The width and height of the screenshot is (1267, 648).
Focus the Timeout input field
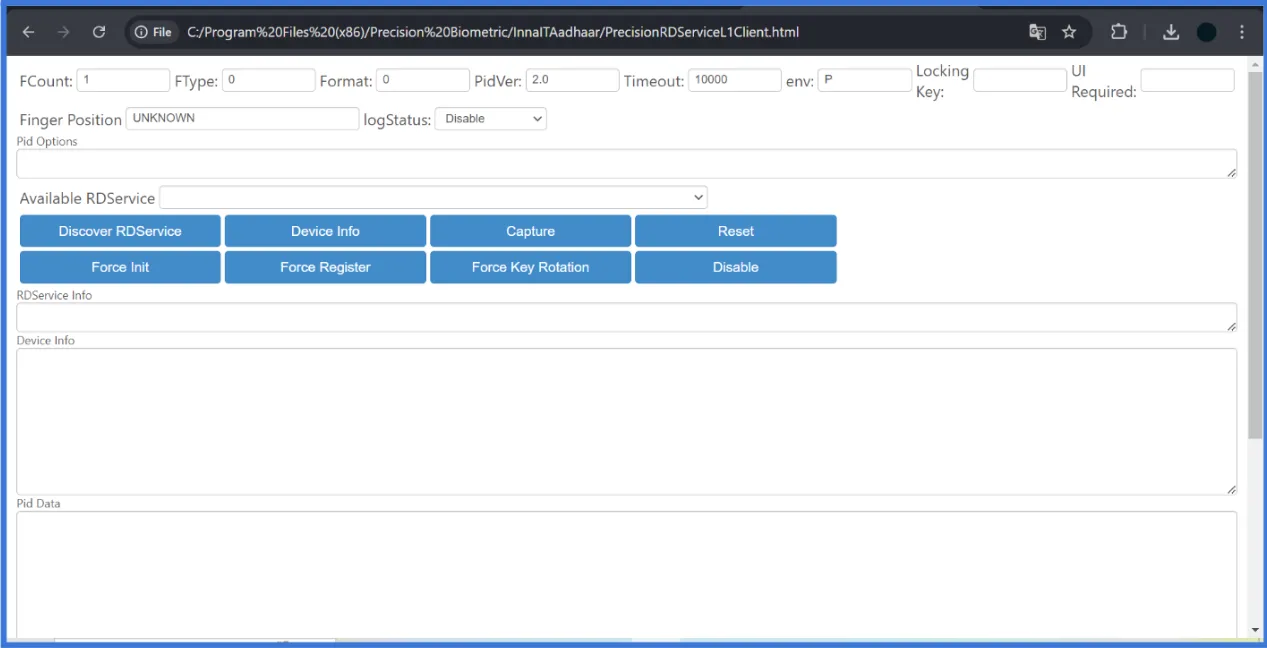(x=734, y=80)
